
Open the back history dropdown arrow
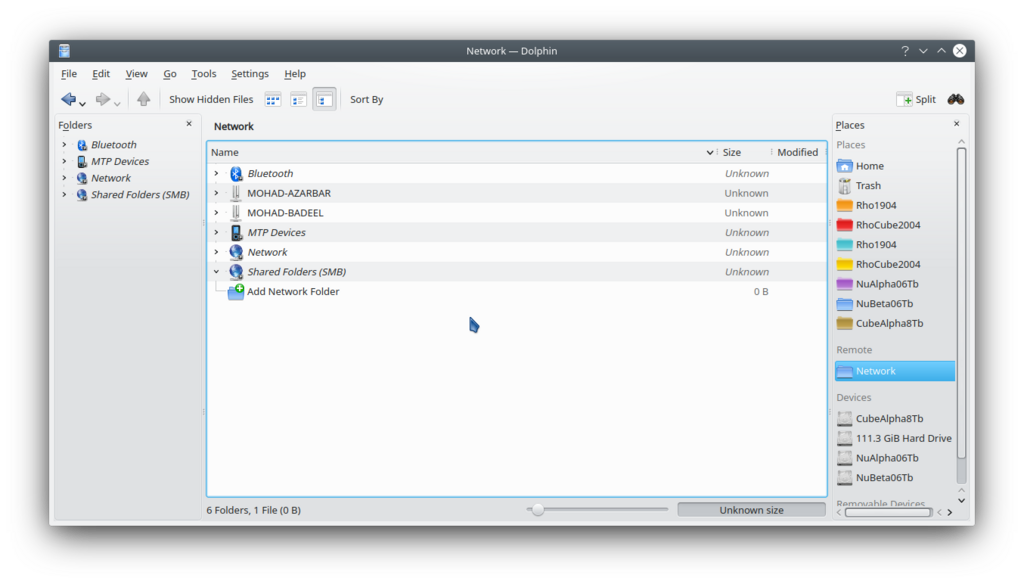[82, 103]
